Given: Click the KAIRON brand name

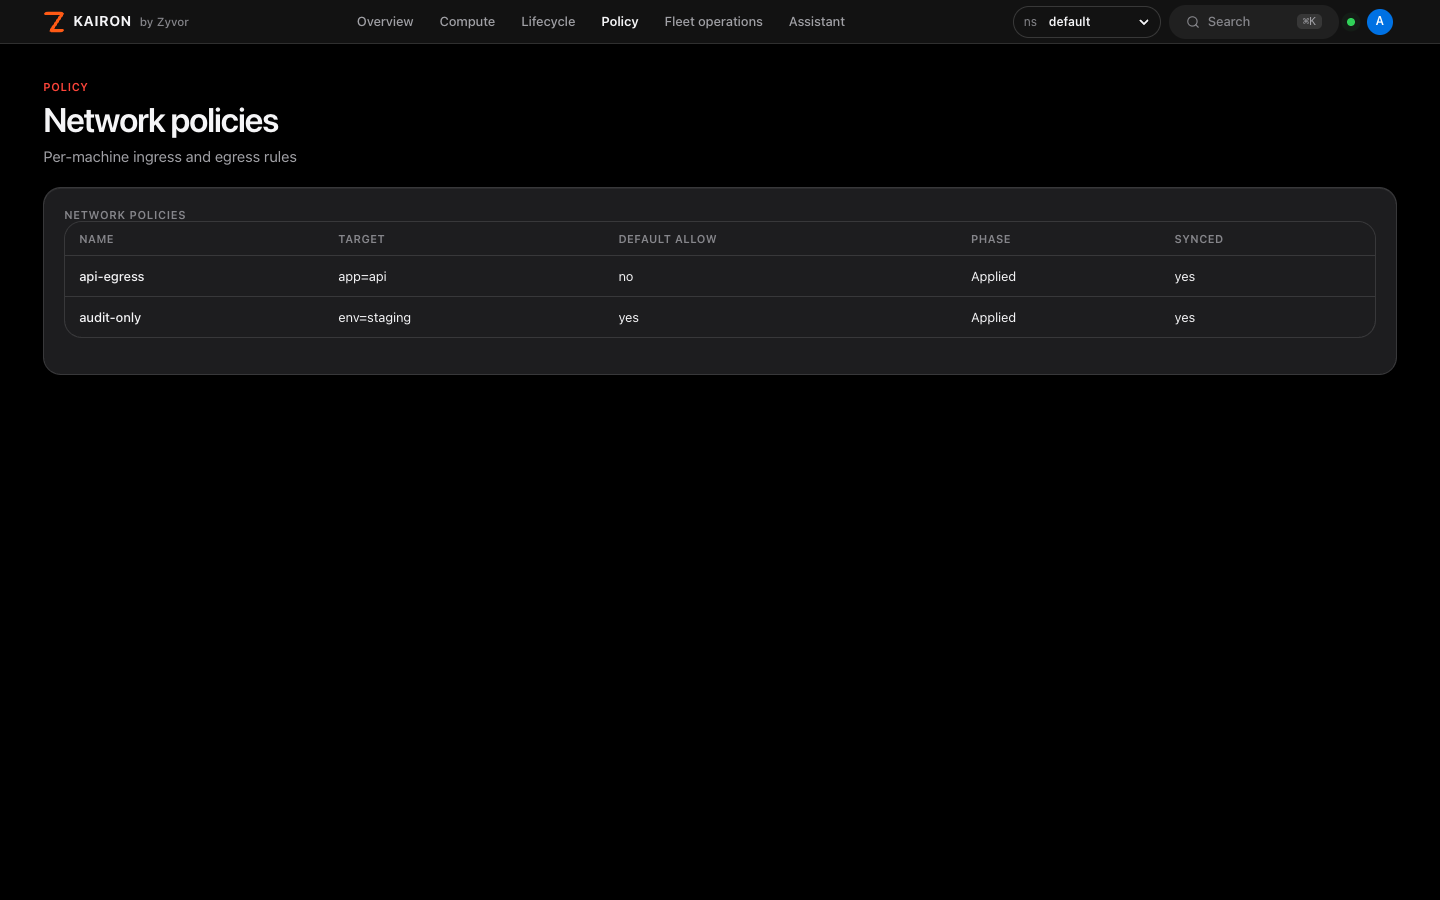Looking at the screenshot, I should coord(102,21).
